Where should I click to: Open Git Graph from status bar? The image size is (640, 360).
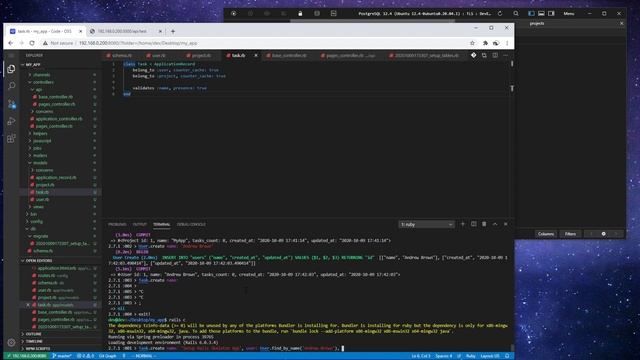(x=108, y=356)
